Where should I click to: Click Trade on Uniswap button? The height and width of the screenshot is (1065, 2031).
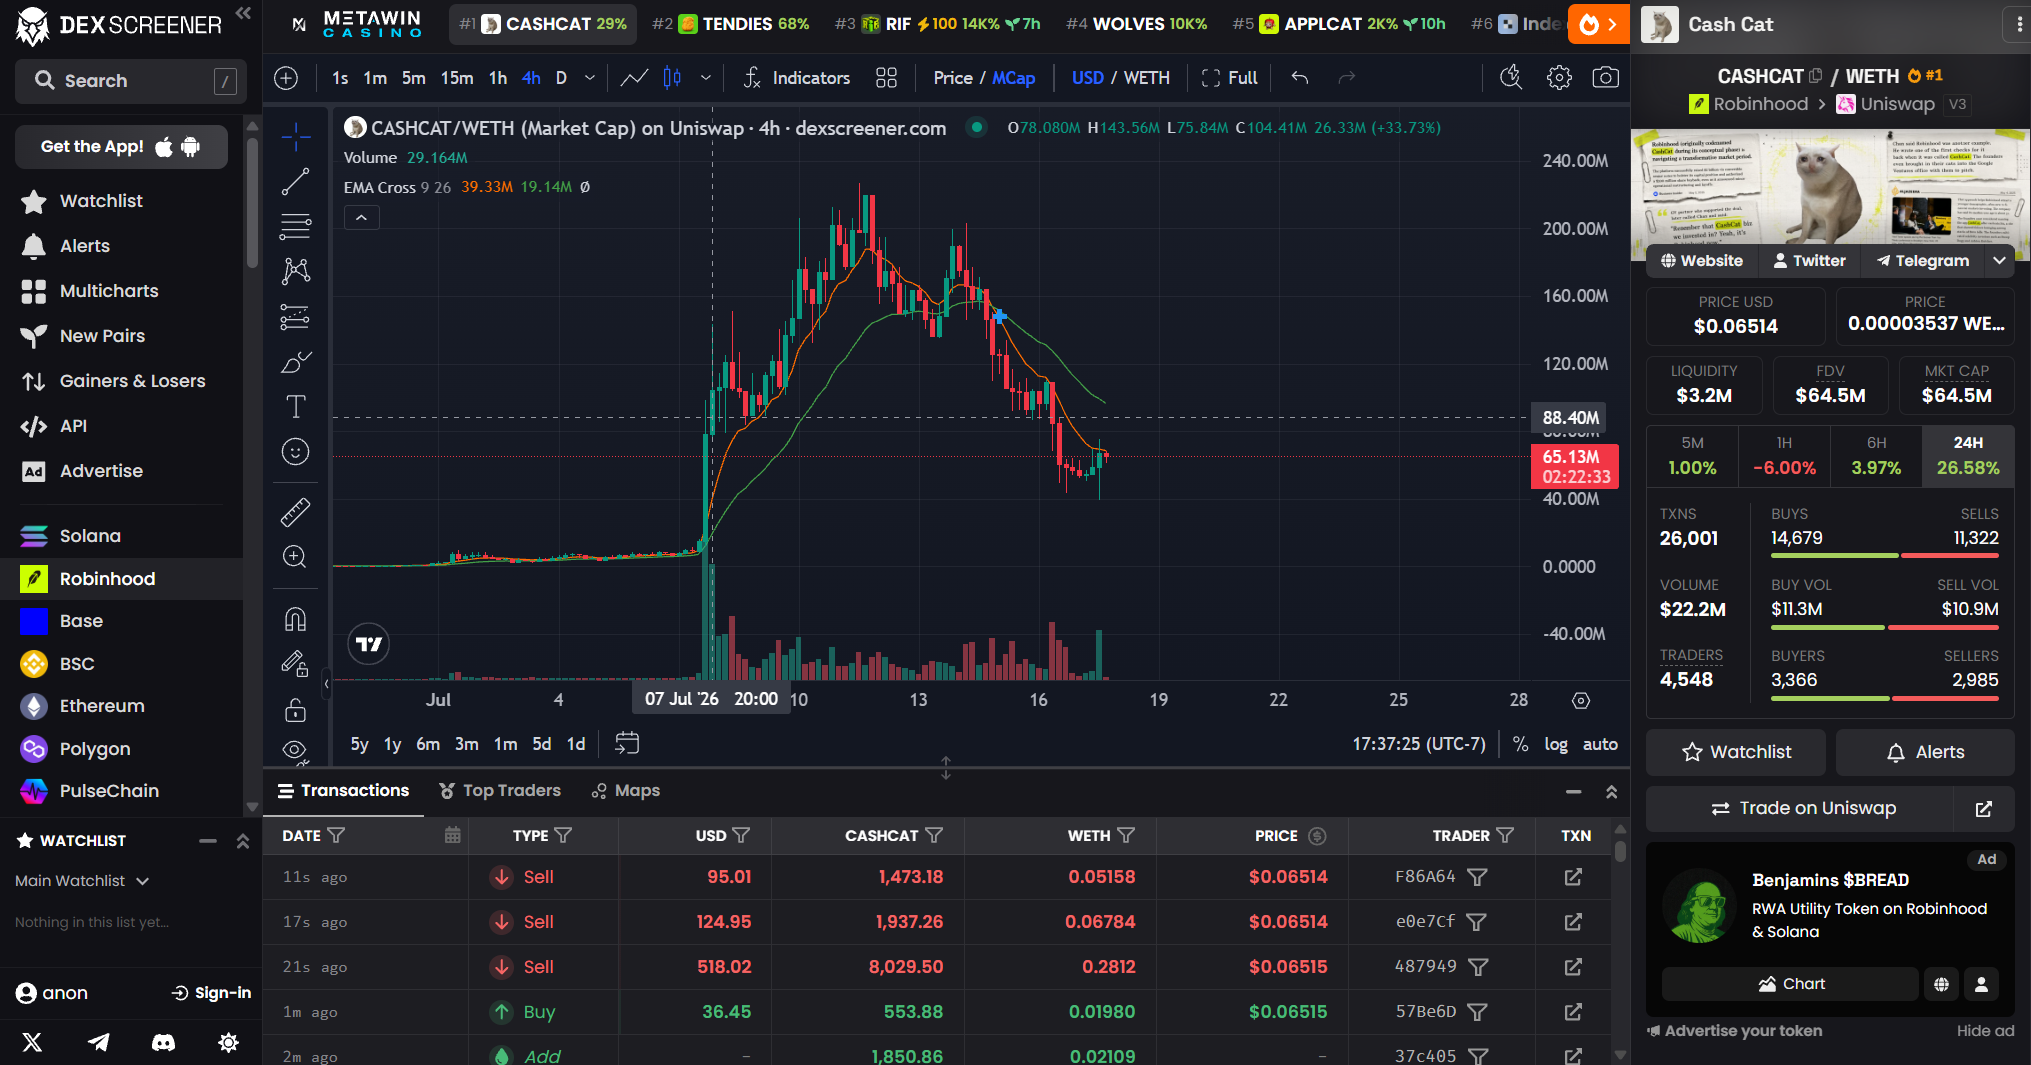[x=1801, y=808]
